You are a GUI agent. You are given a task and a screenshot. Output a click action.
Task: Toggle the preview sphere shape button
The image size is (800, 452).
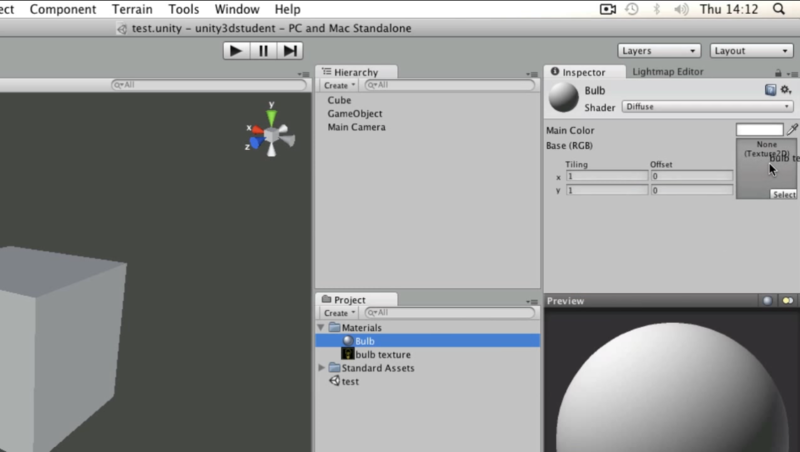pyautogui.click(x=767, y=300)
